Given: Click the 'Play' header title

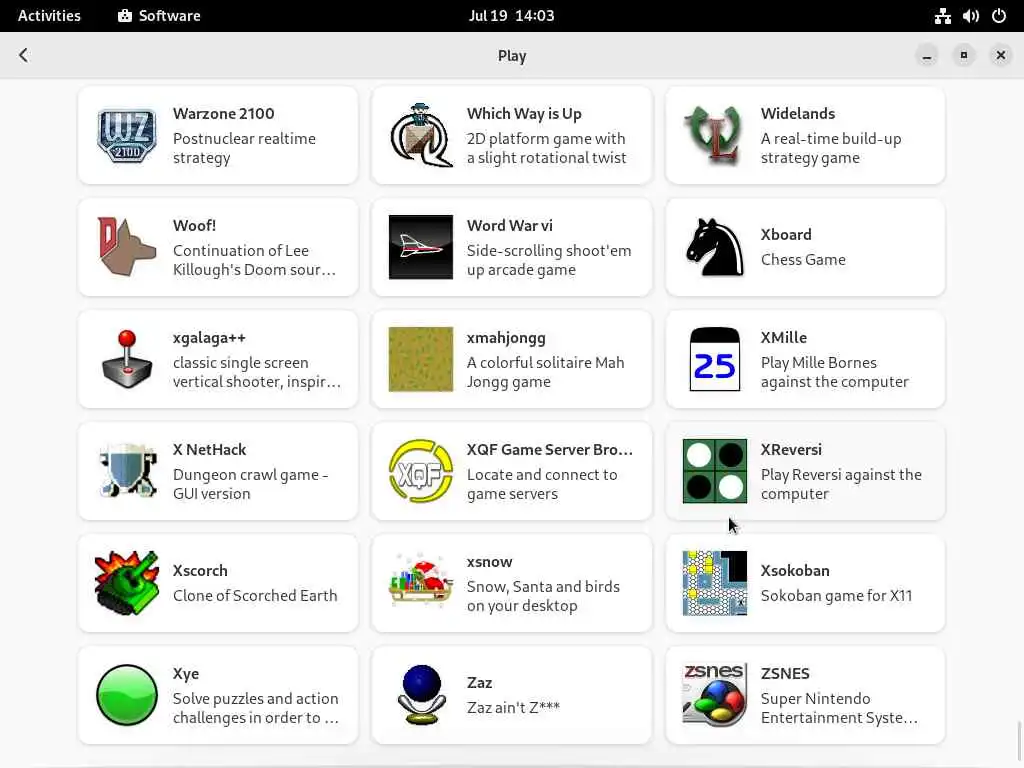Looking at the screenshot, I should click(x=511, y=56).
